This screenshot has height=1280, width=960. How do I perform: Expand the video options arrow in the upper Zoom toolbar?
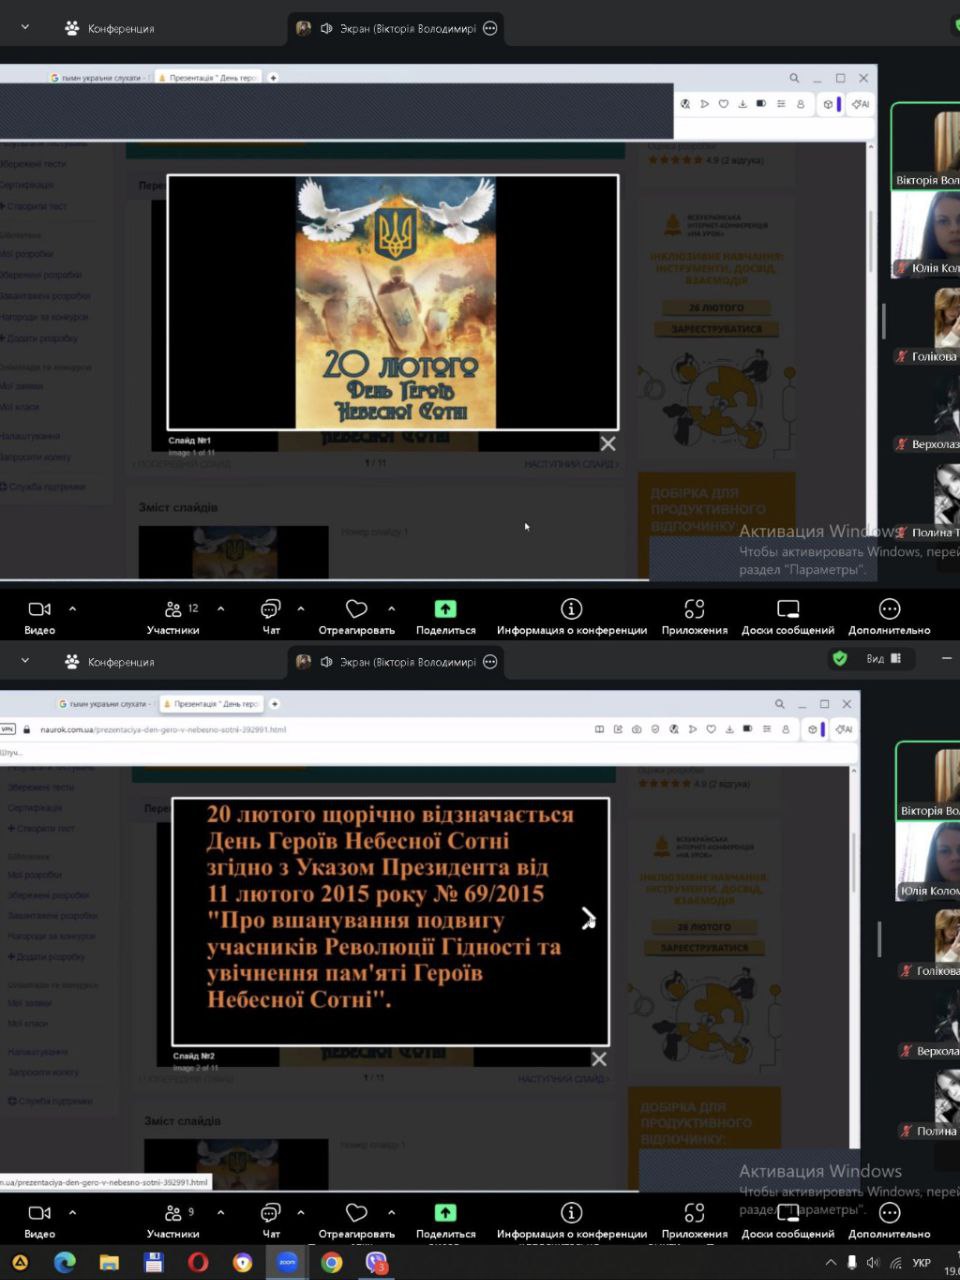point(72,608)
